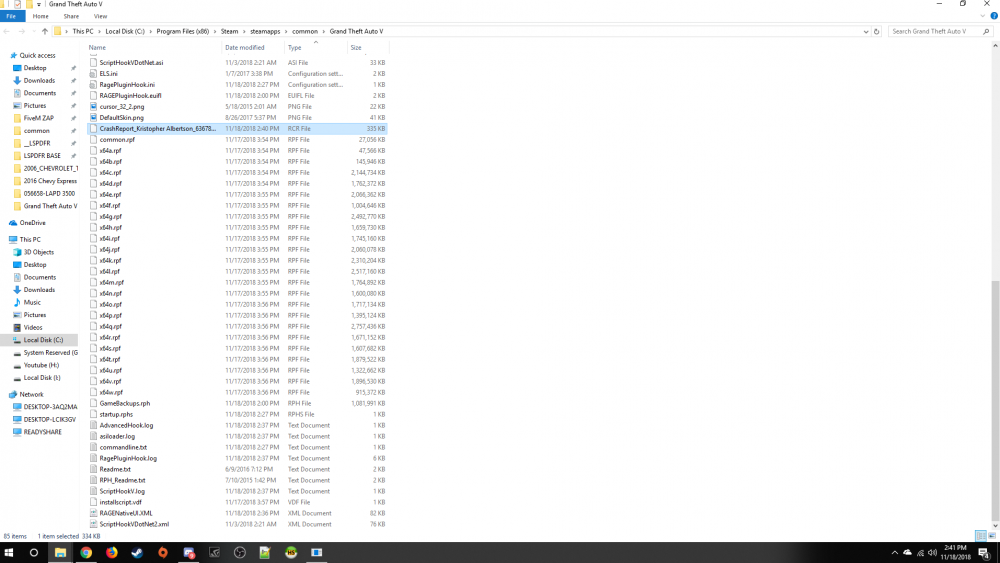
Task: Sort files by Date modified column
Action: (x=253, y=48)
